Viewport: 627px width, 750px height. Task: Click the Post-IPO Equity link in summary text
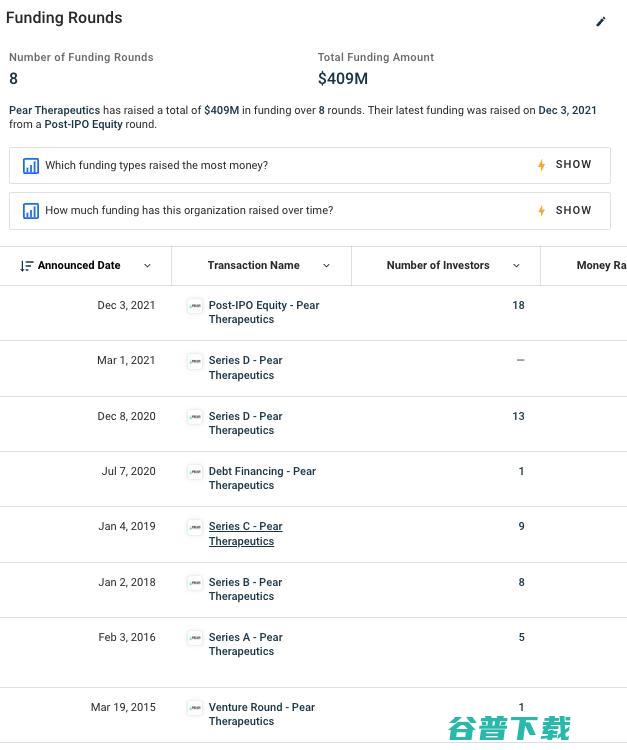83,125
